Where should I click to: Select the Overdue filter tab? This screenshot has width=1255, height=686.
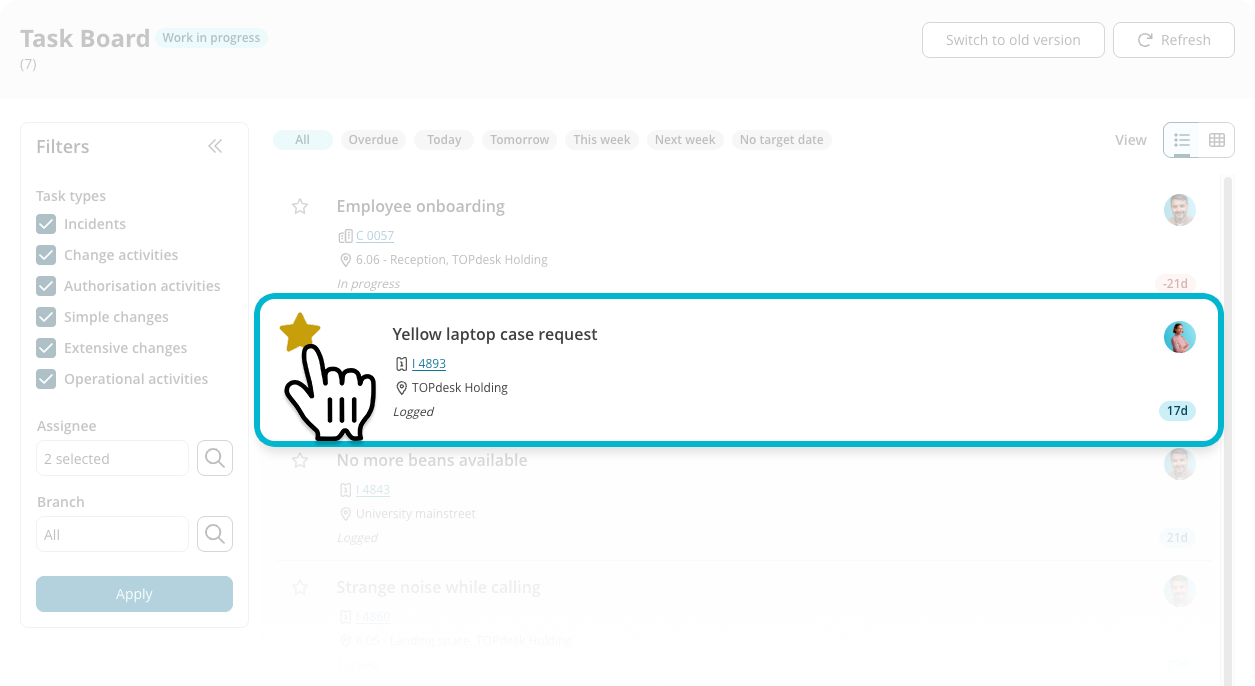pos(373,140)
